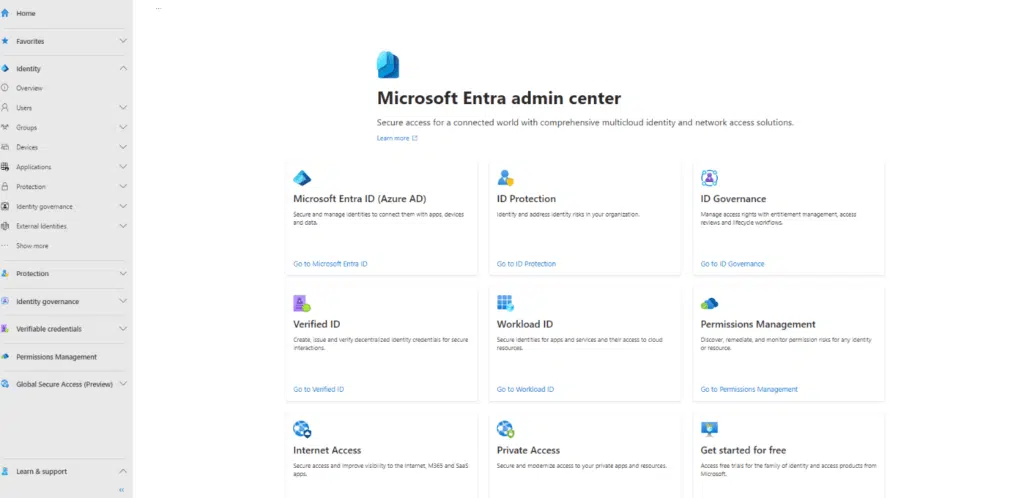Click the Private Access card title
1024x498 pixels.
(x=528, y=450)
